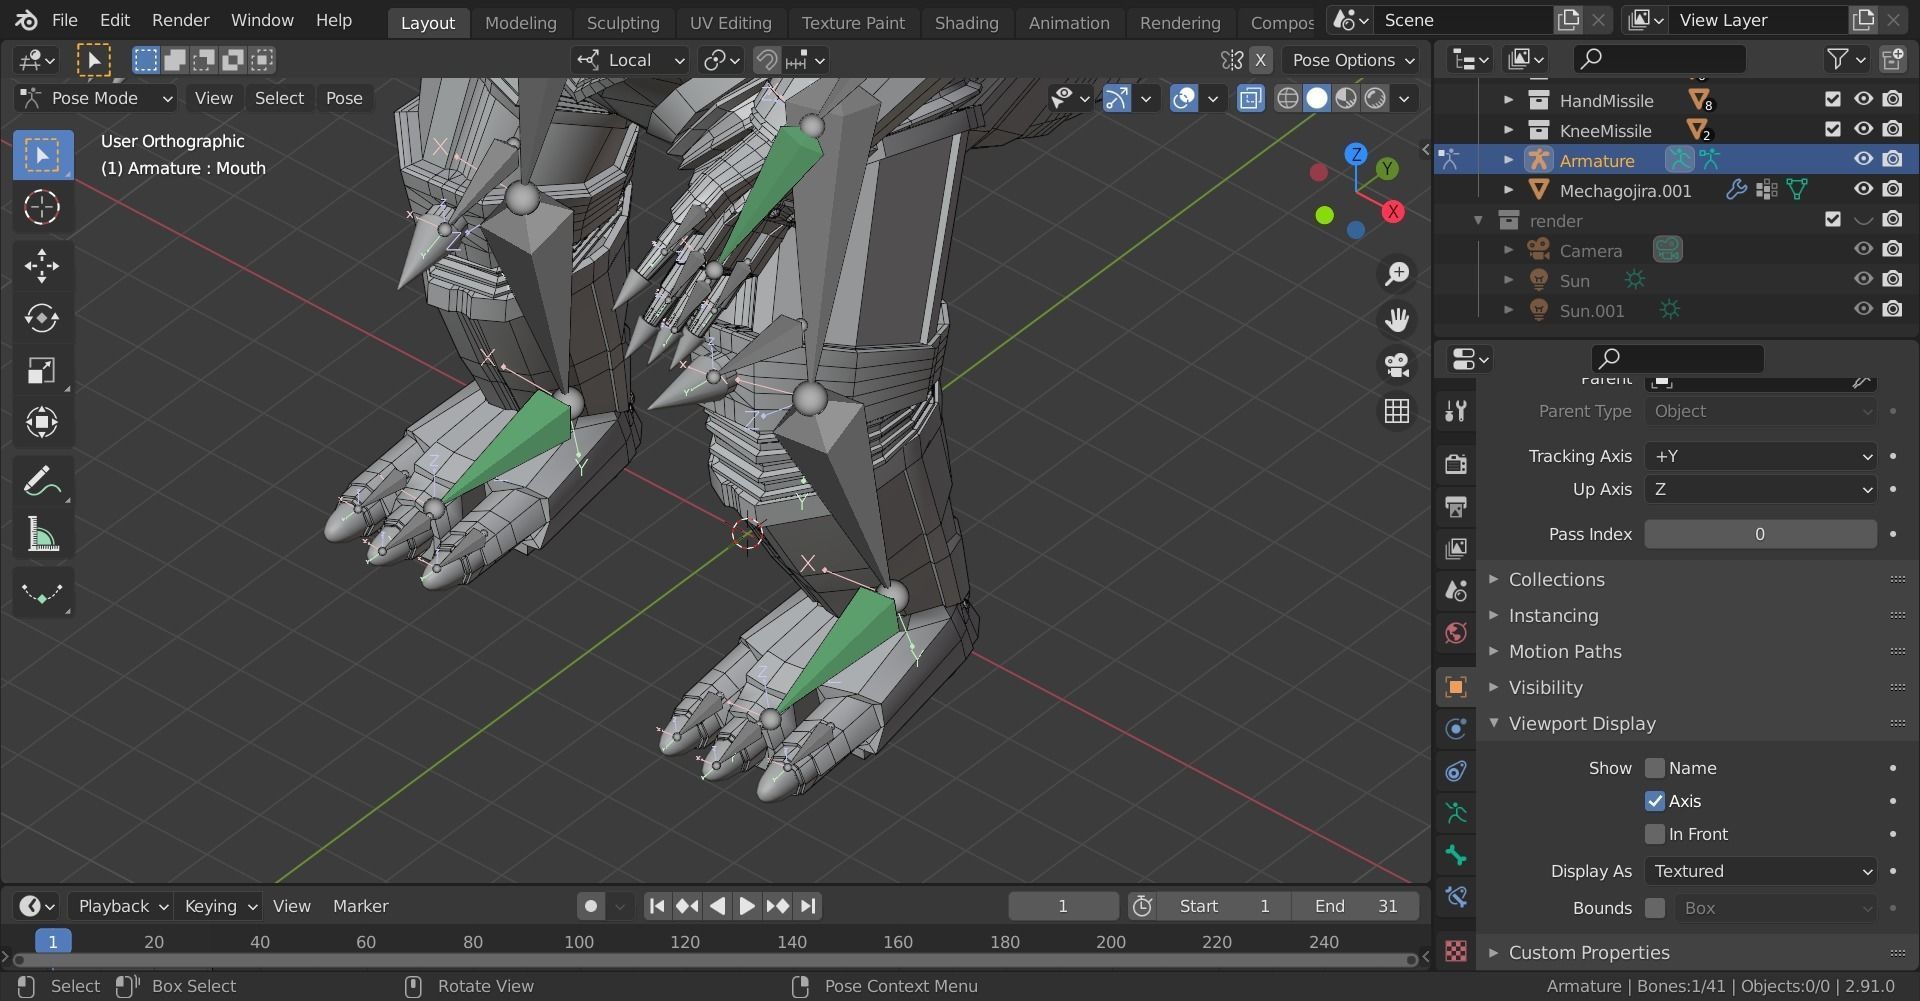1920x1001 pixels.
Task: Uncheck the Axis display checkbox
Action: coord(1655,801)
